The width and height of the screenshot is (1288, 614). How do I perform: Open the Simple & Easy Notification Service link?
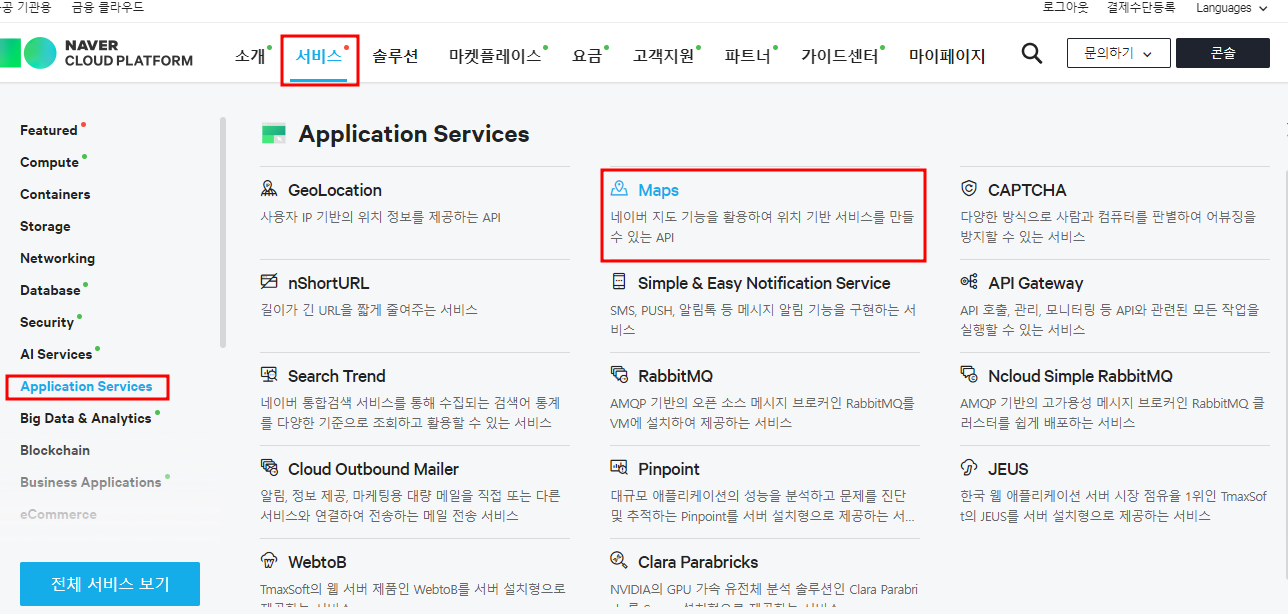764,283
